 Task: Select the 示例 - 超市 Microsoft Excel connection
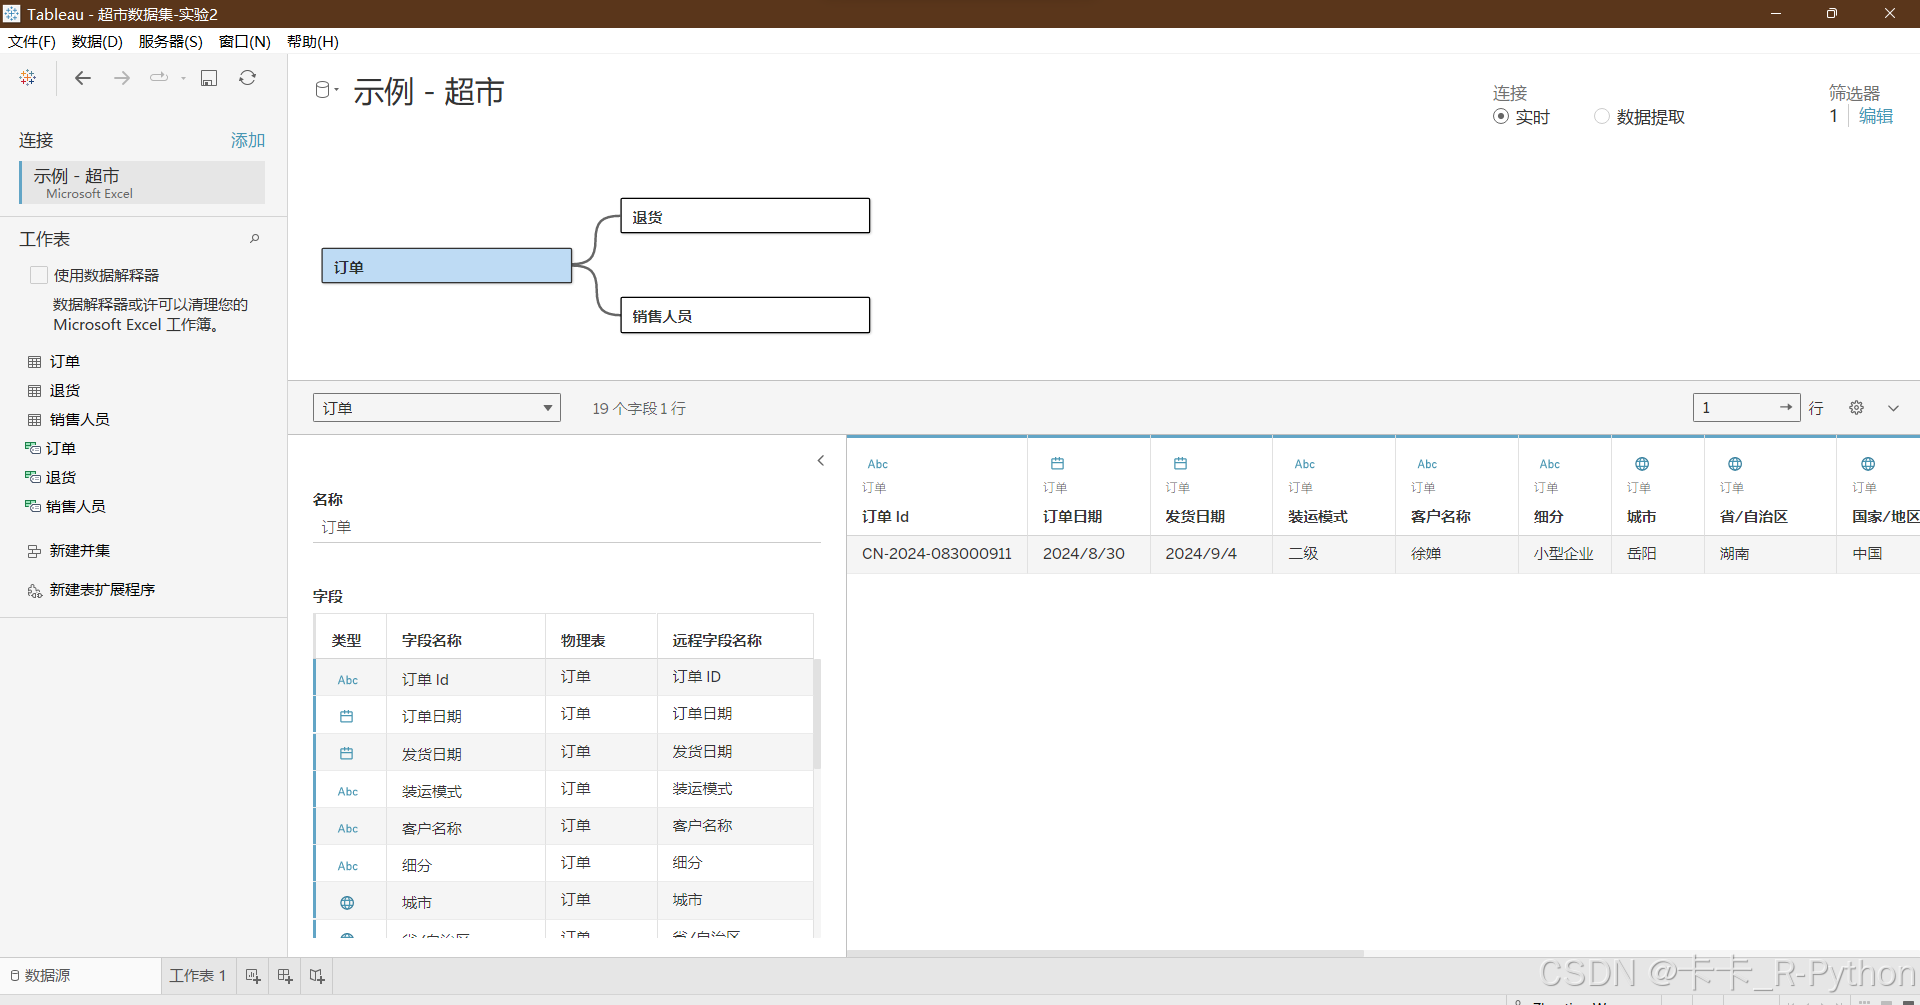point(142,183)
